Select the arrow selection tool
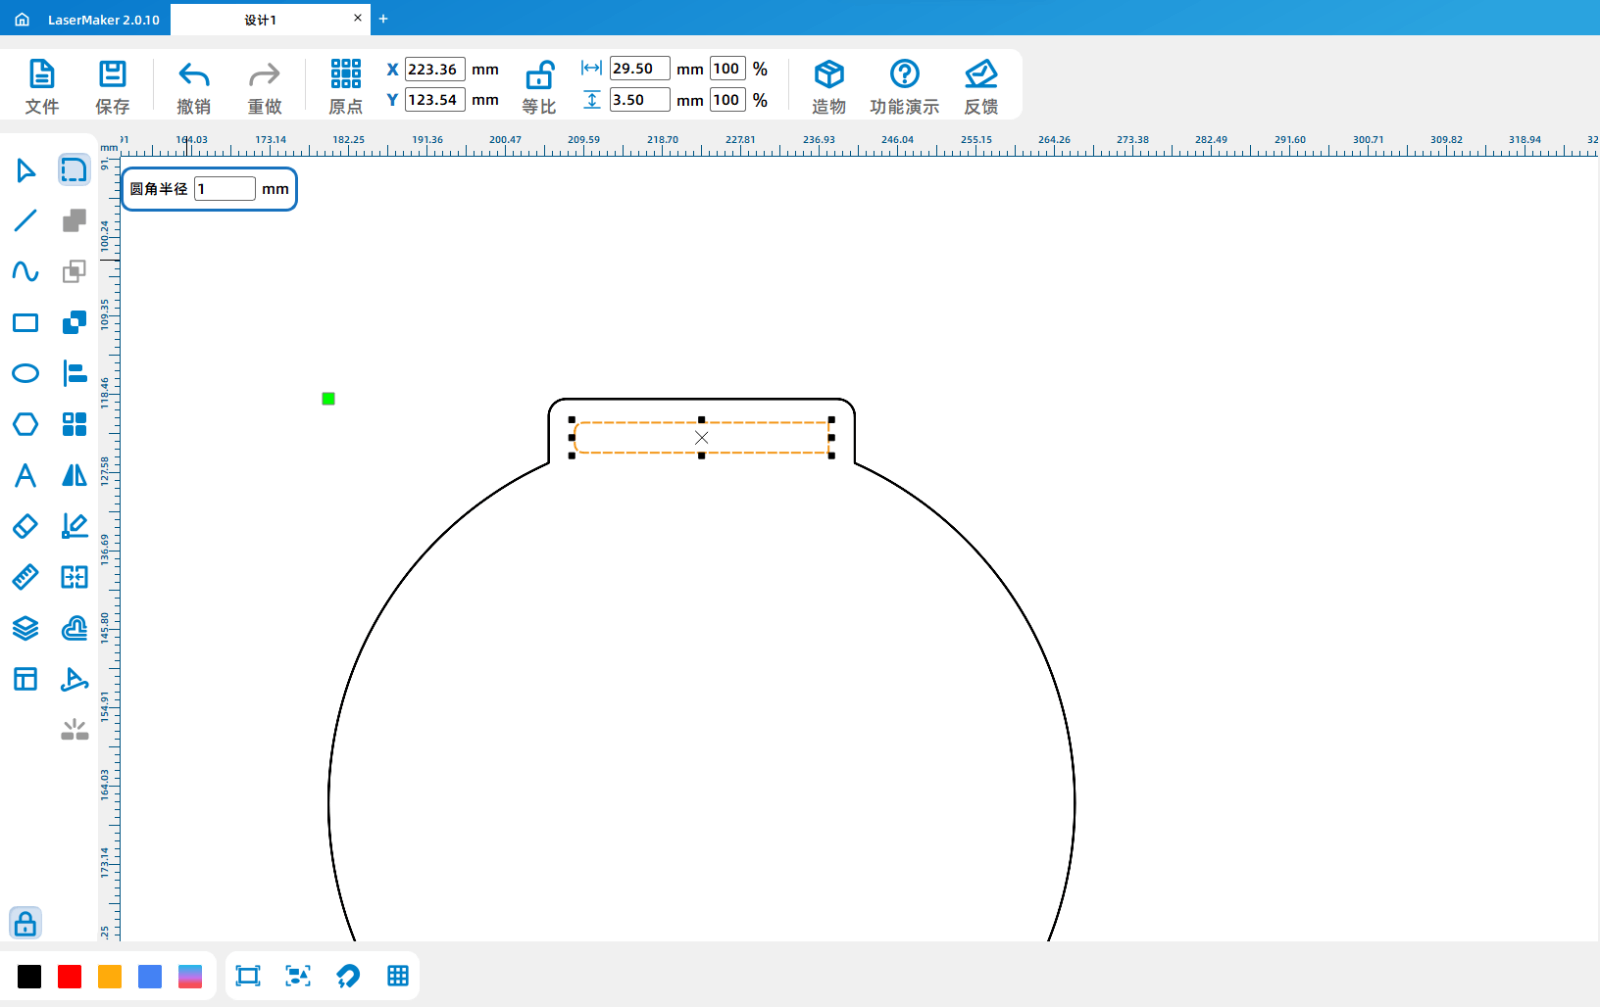 click(25, 170)
